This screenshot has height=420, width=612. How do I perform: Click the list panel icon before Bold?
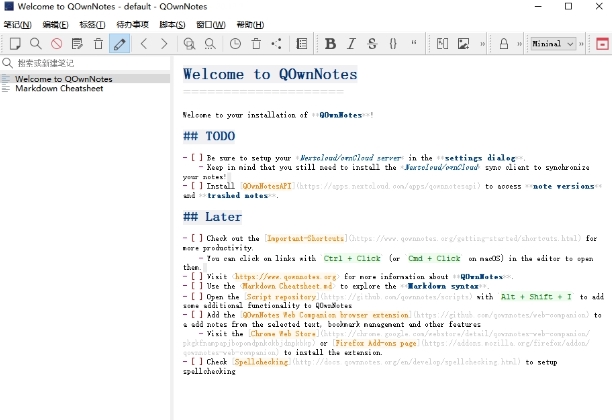(302, 43)
